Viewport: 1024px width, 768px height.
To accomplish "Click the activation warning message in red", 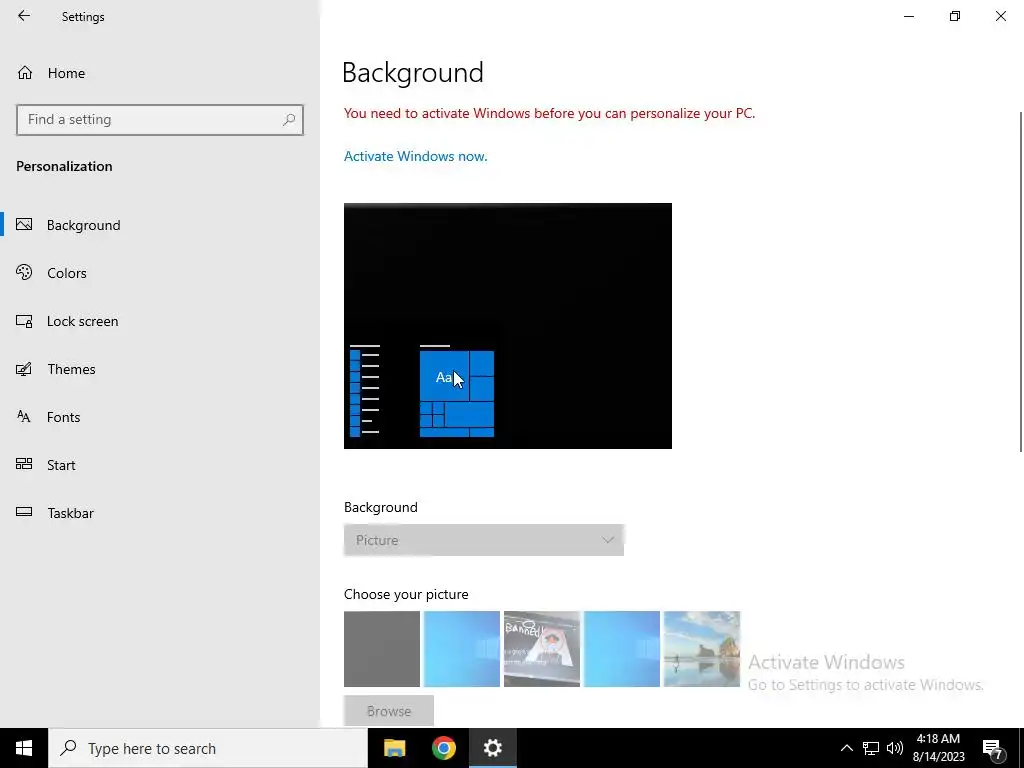I will [549, 113].
